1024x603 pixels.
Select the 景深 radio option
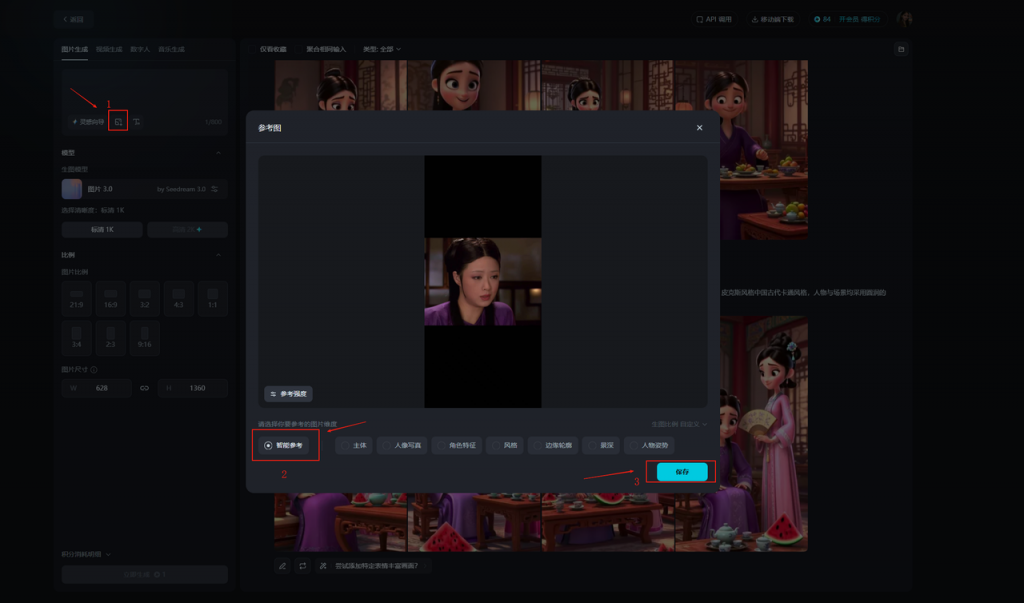coord(601,446)
